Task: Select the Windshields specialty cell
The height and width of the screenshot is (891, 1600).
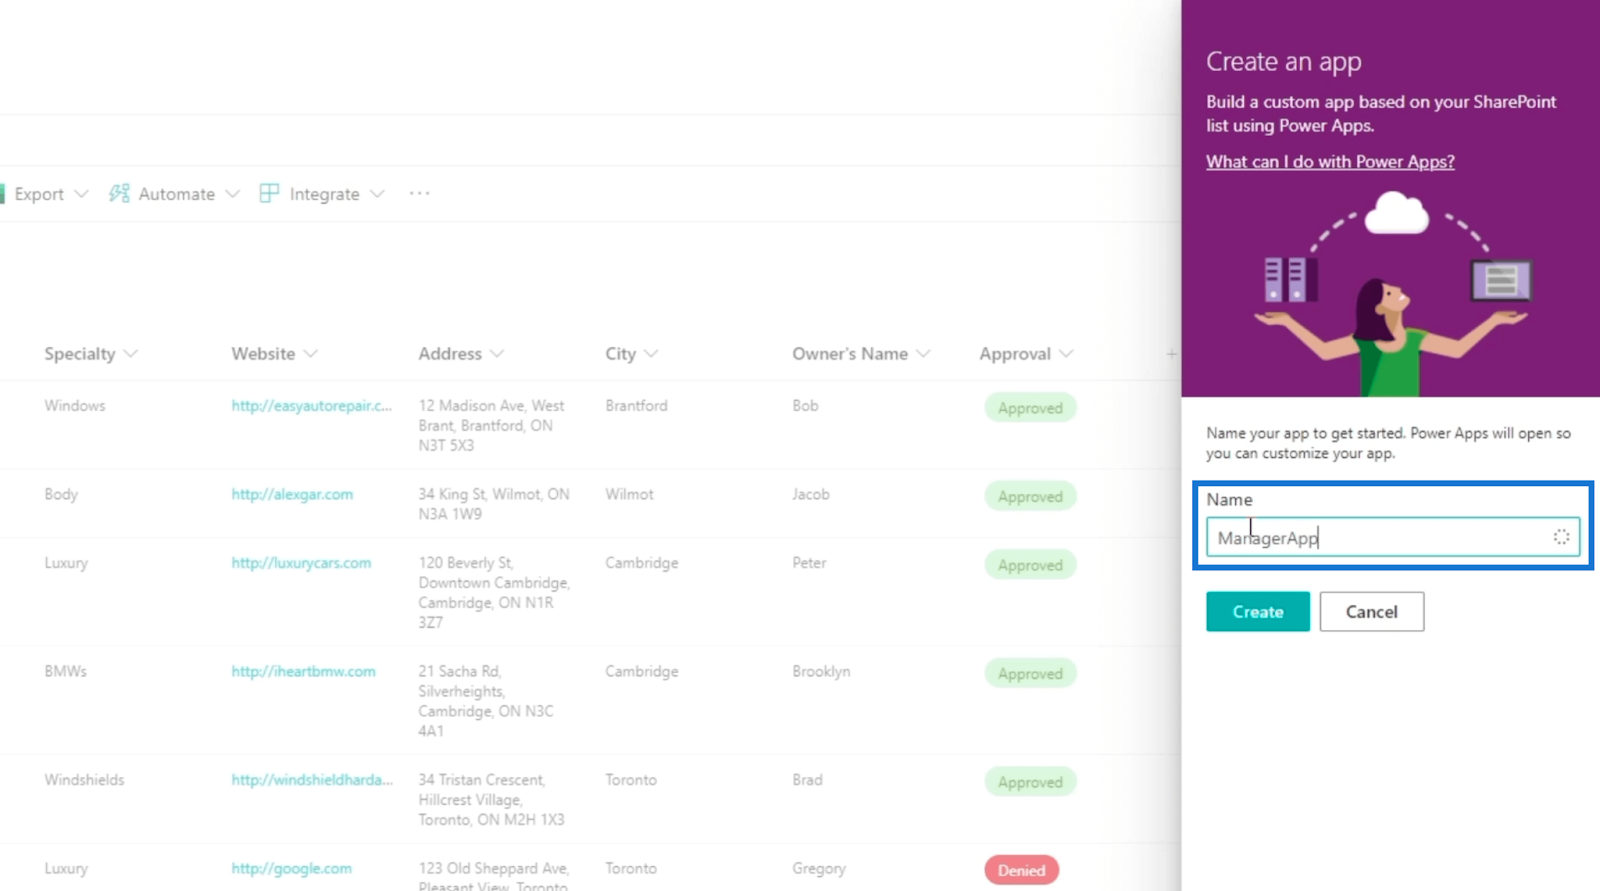Action: pyautogui.click(x=84, y=780)
